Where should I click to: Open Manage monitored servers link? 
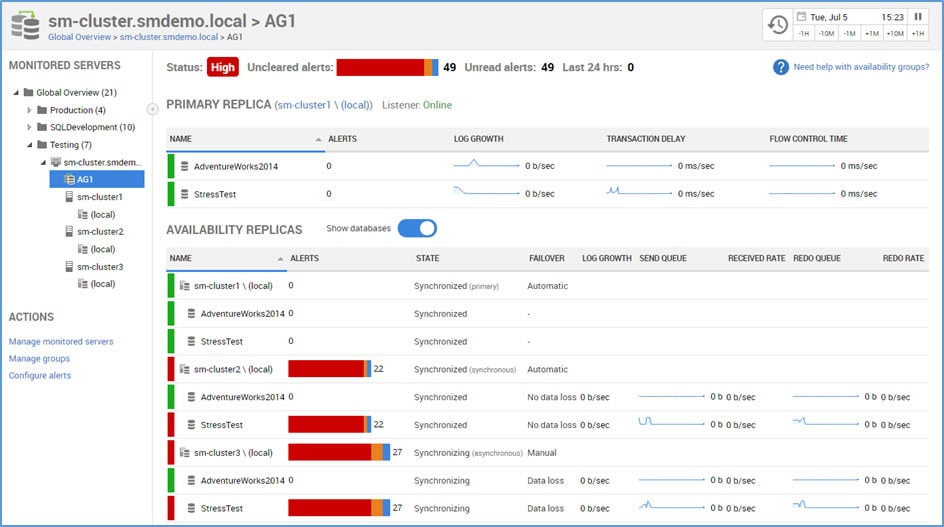pyautogui.click(x=61, y=341)
